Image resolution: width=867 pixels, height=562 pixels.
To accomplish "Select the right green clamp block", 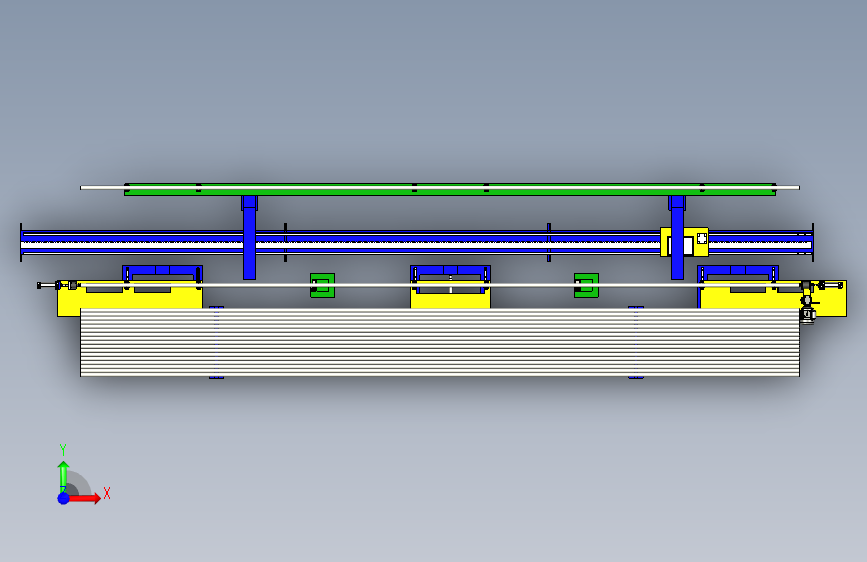I will (586, 285).
